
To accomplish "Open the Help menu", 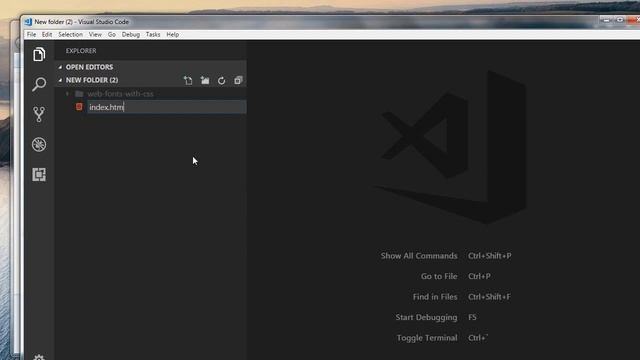I will (x=173, y=35).
